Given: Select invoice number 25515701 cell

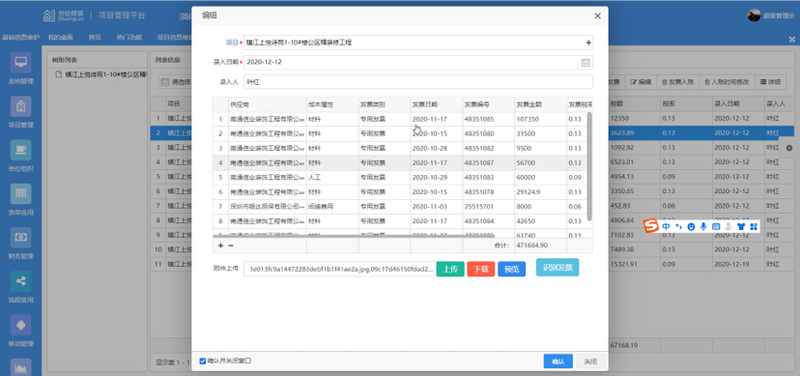Looking at the screenshot, I should tap(488, 207).
